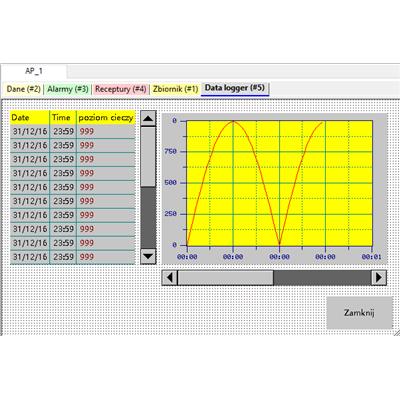The image size is (400, 400).
Task: Click the 500 label on the chart axis
Action: (170, 183)
